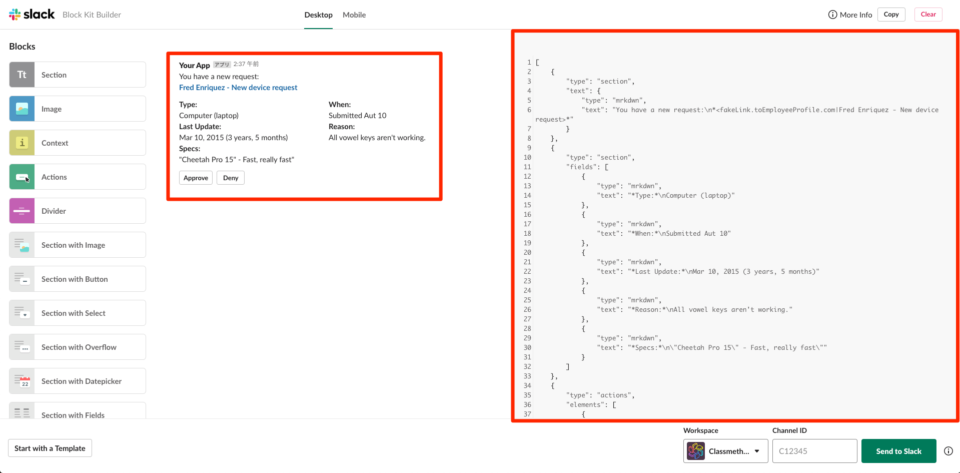Viewport: 960px width, 473px height.
Task: Add a Section block icon
Action: coord(21,75)
